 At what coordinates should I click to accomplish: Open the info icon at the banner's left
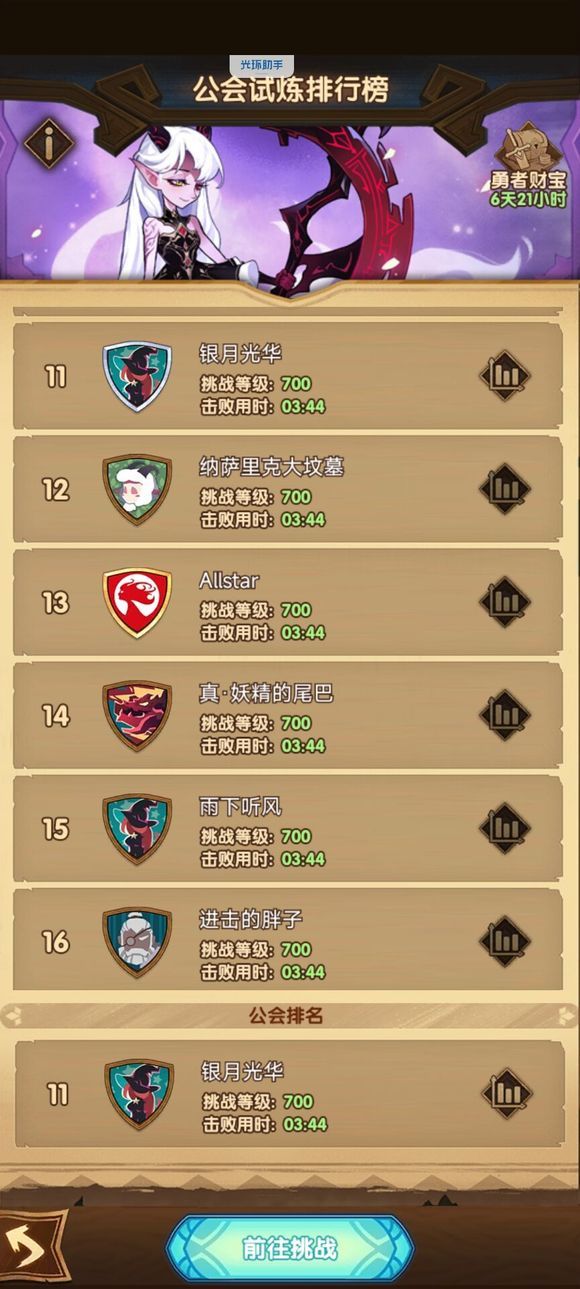49,144
